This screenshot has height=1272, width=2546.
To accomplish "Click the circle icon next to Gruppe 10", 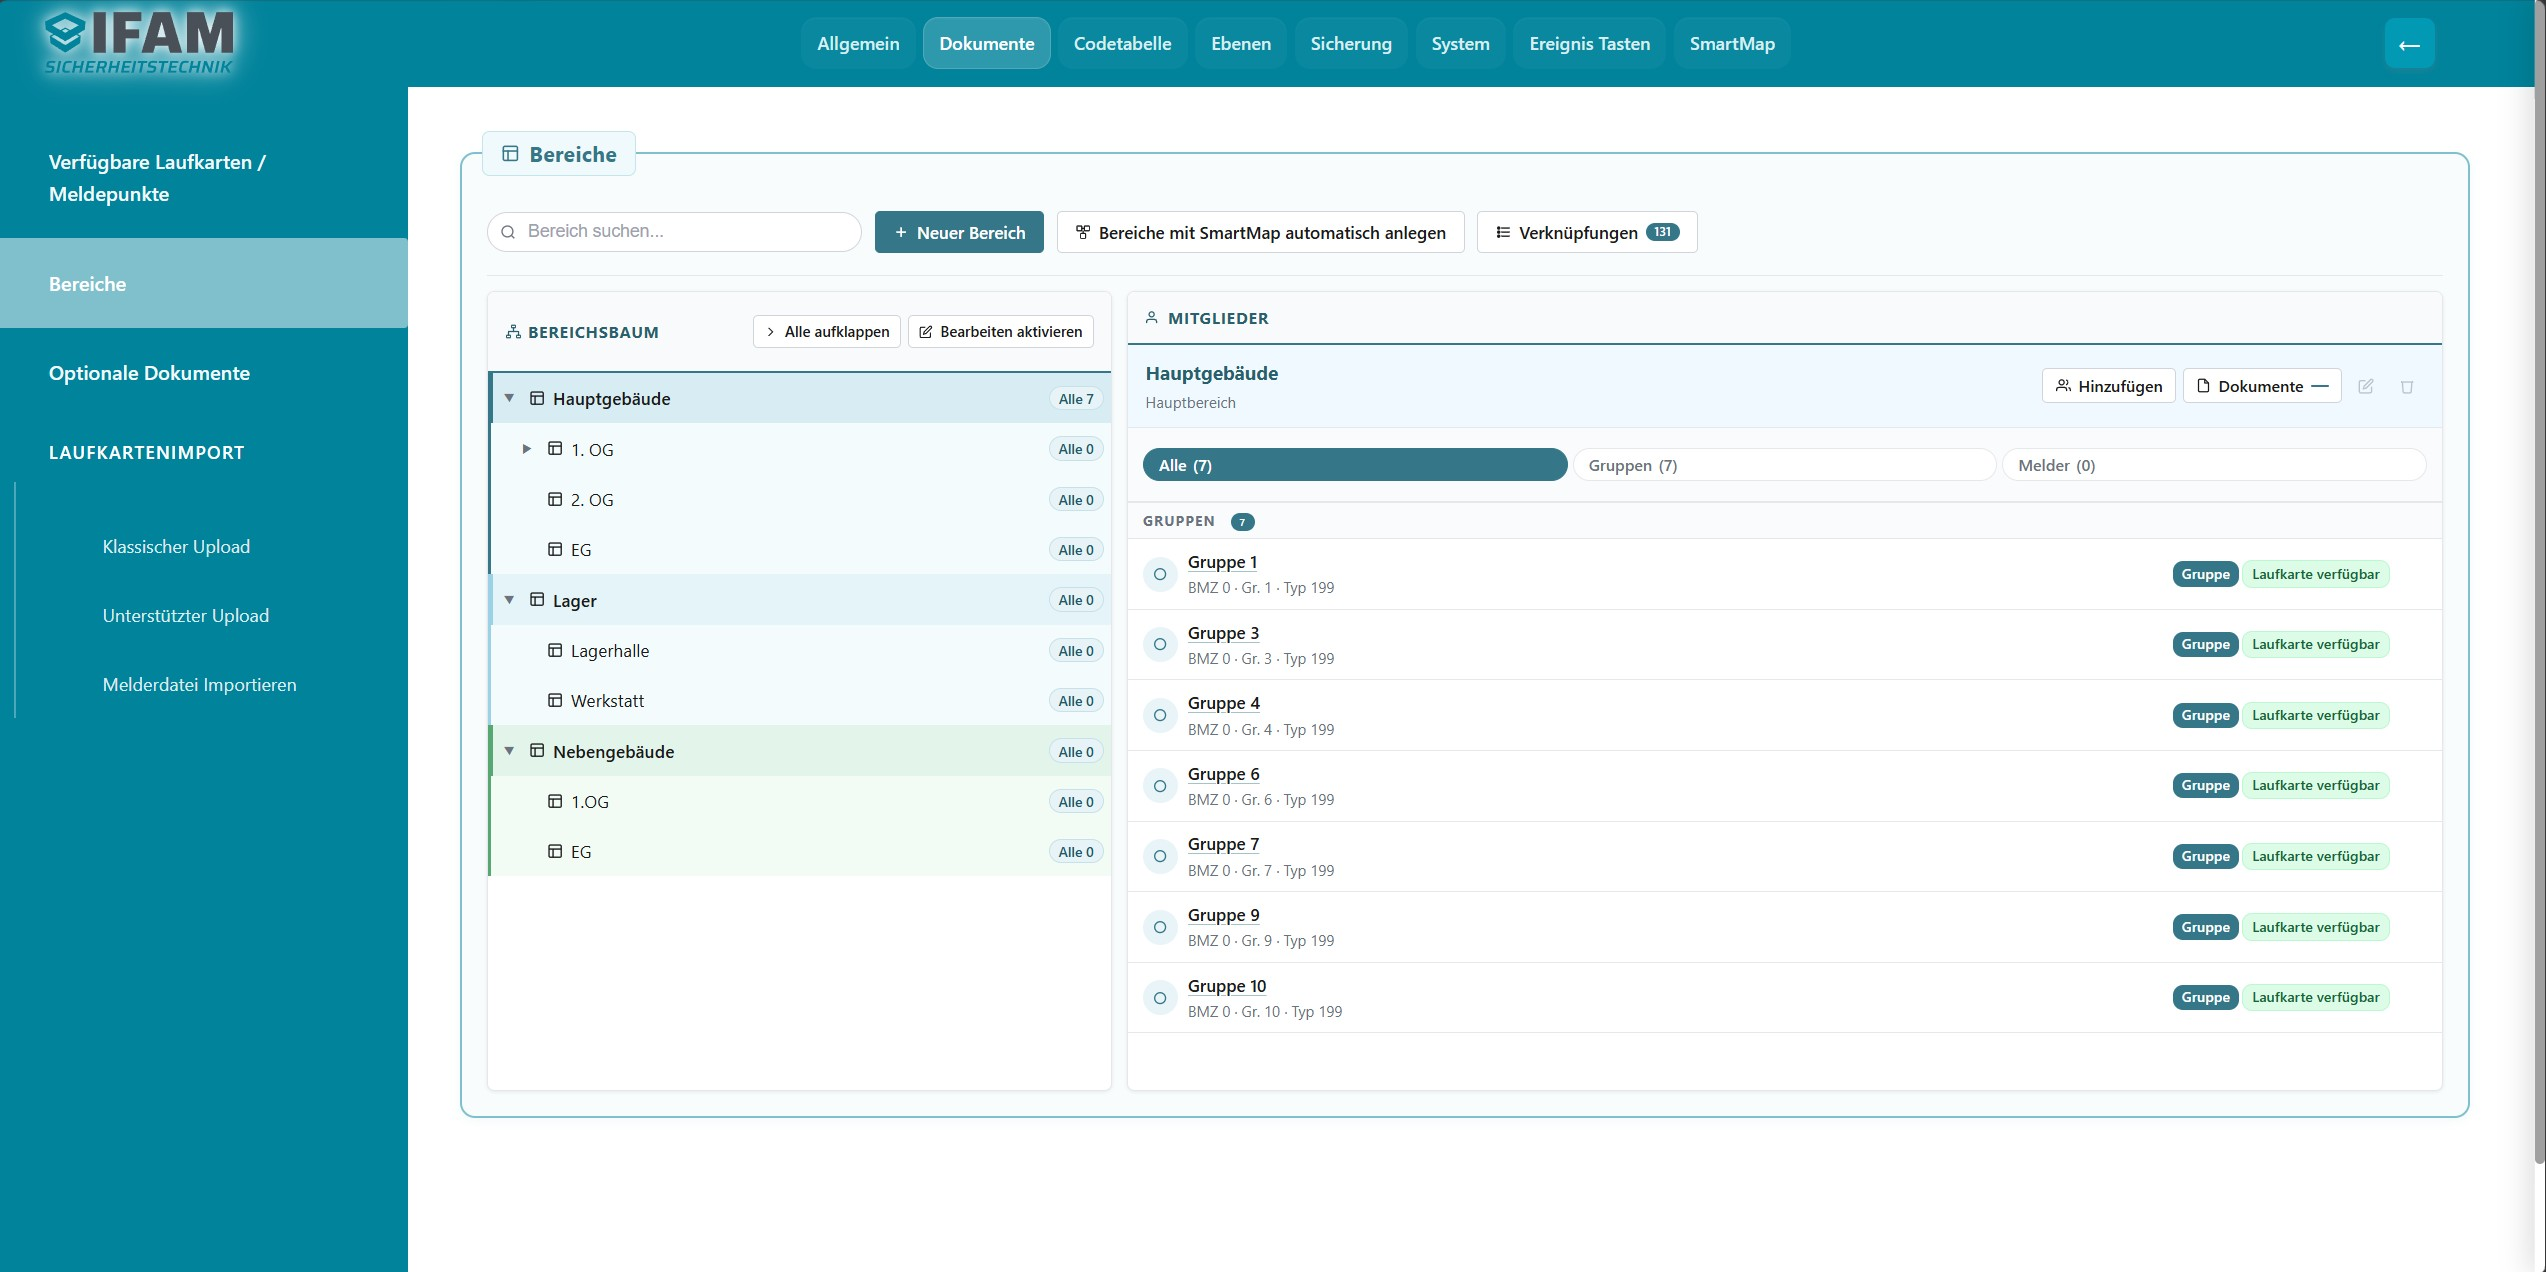I will point(1160,998).
